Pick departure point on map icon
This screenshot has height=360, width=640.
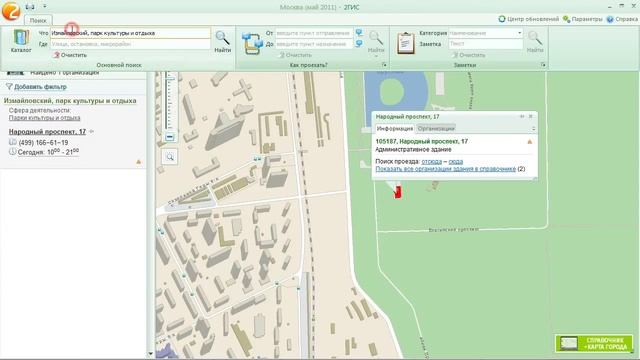pos(359,33)
